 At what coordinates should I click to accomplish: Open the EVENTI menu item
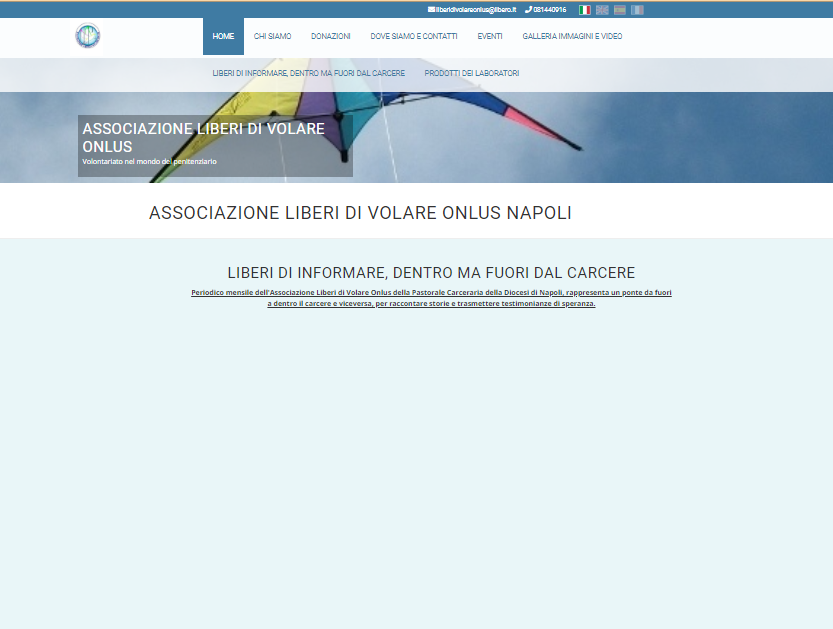pyautogui.click(x=490, y=36)
